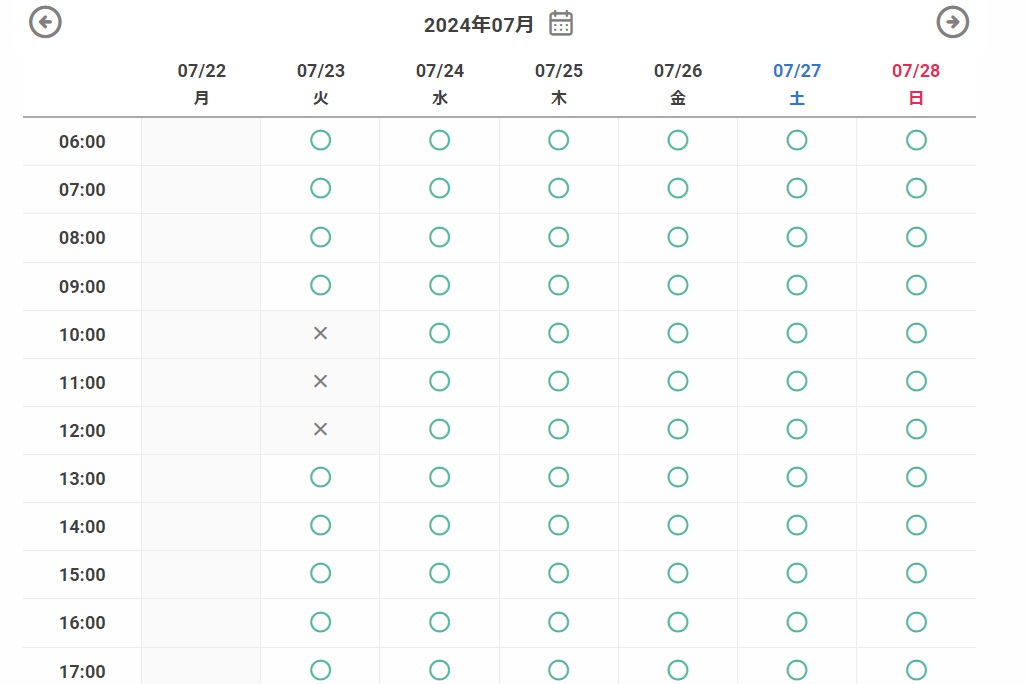Click the 2024年07月 month label

click(479, 25)
